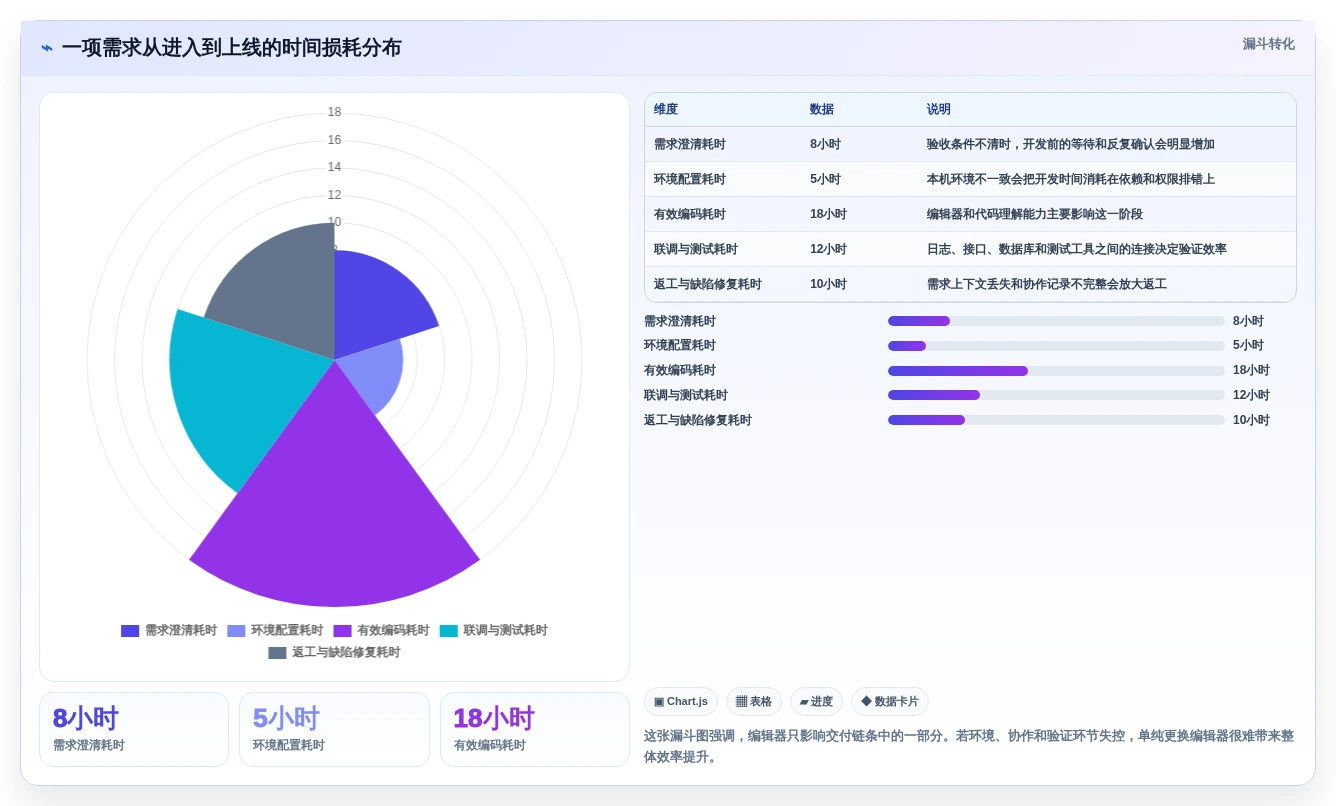
Task: Toggle 返工与缺陷修复耗时 legend swatch
Action: pos(277,653)
